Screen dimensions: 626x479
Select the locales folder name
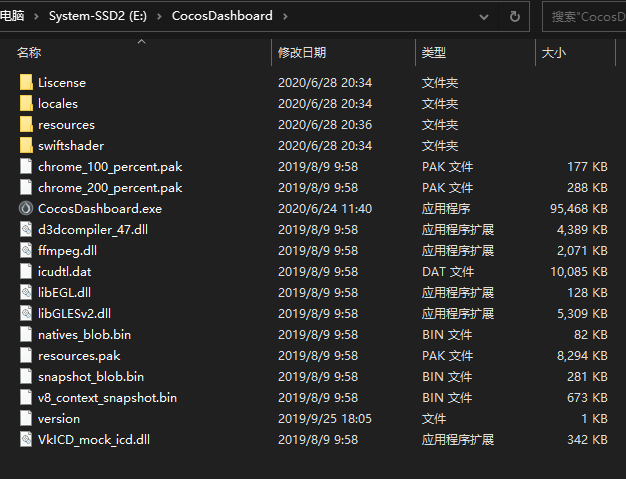coord(58,104)
